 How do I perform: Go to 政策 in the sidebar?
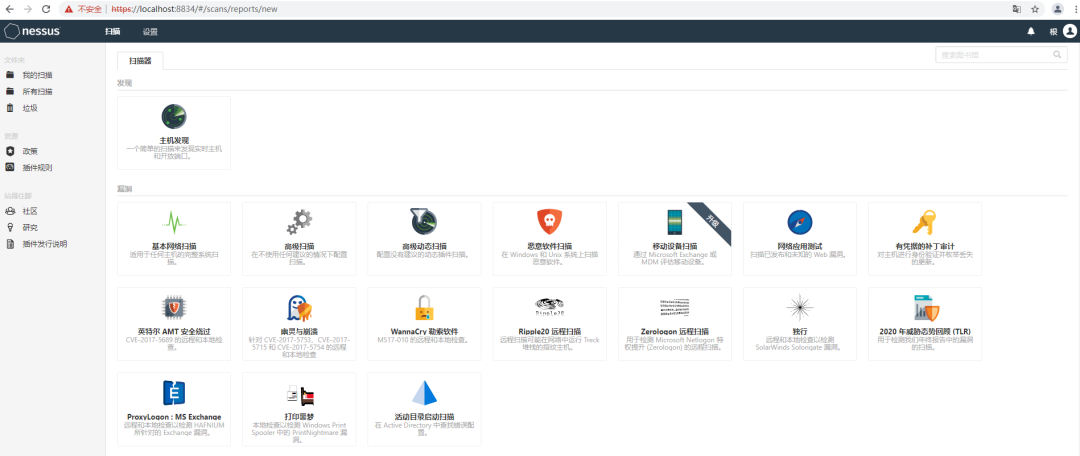tap(30, 151)
